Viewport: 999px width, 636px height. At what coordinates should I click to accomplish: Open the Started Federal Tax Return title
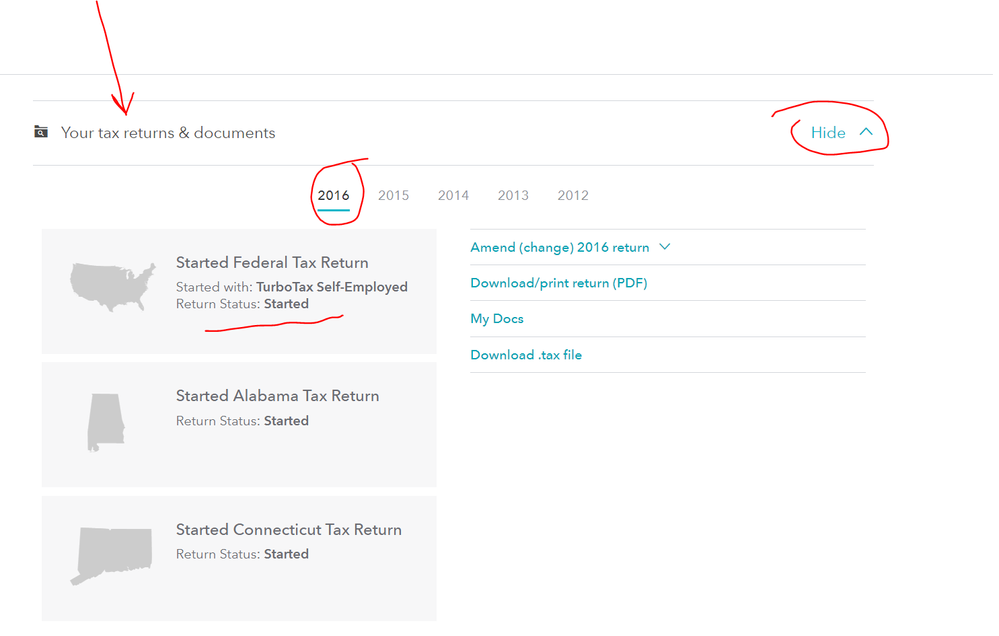[x=272, y=263]
